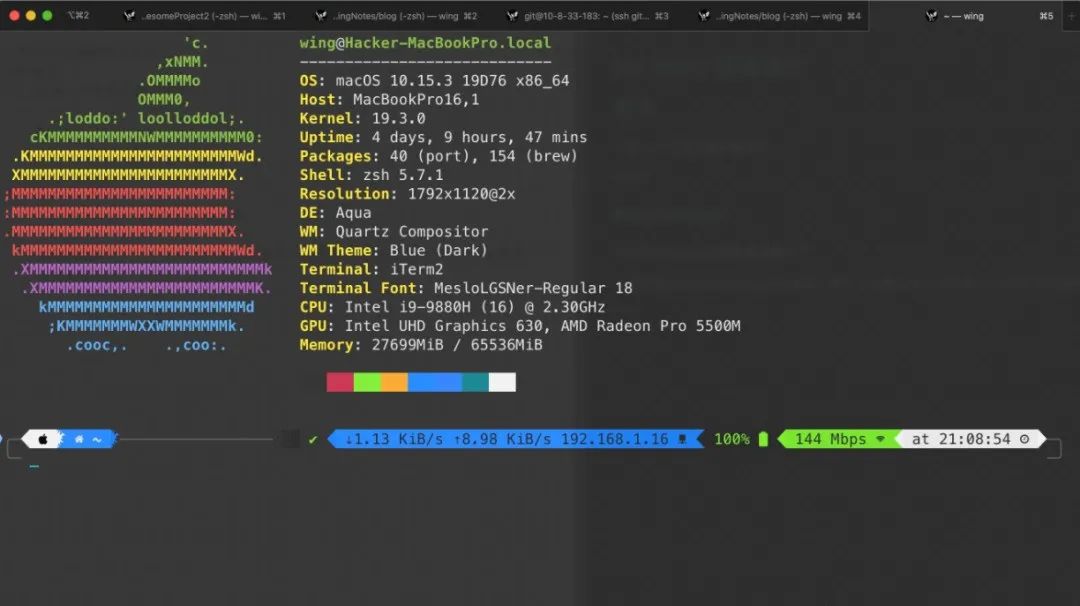This screenshot has height=606, width=1080.
Task: Click the clock icon after 21:08:54
Action: coord(1024,439)
